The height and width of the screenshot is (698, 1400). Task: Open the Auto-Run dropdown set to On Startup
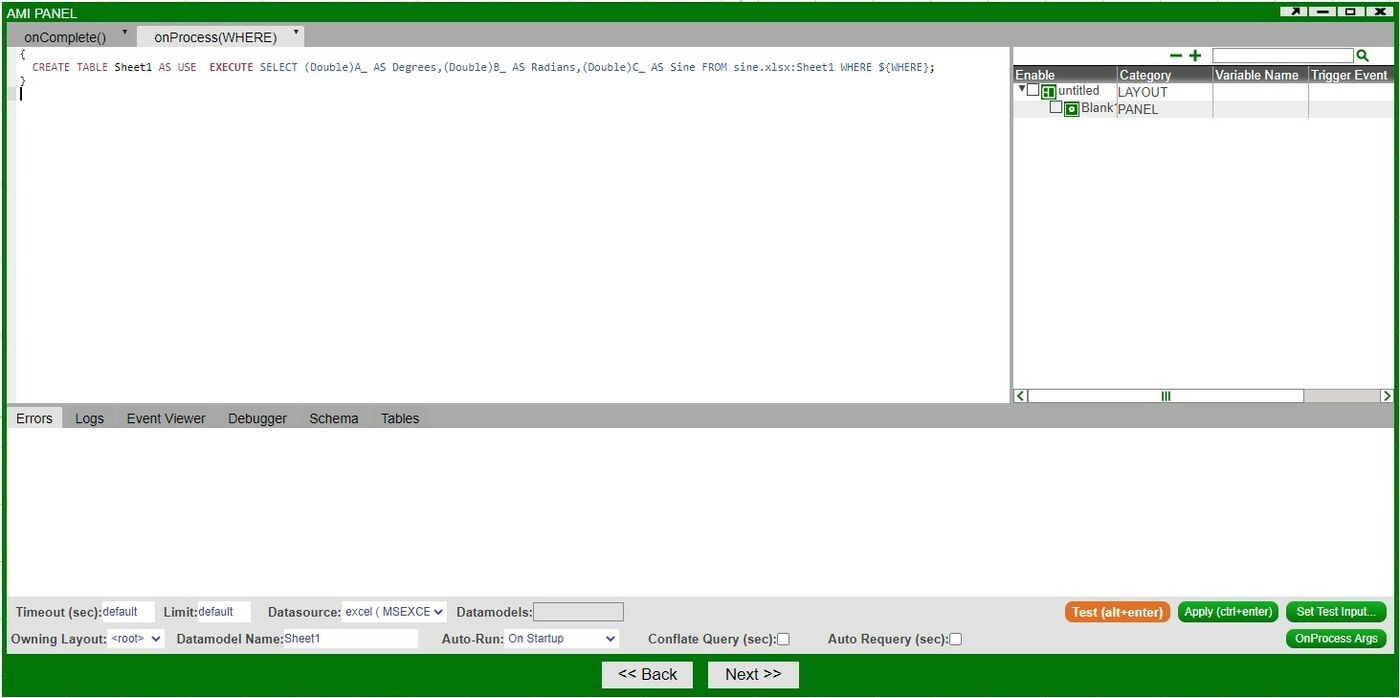coord(560,638)
